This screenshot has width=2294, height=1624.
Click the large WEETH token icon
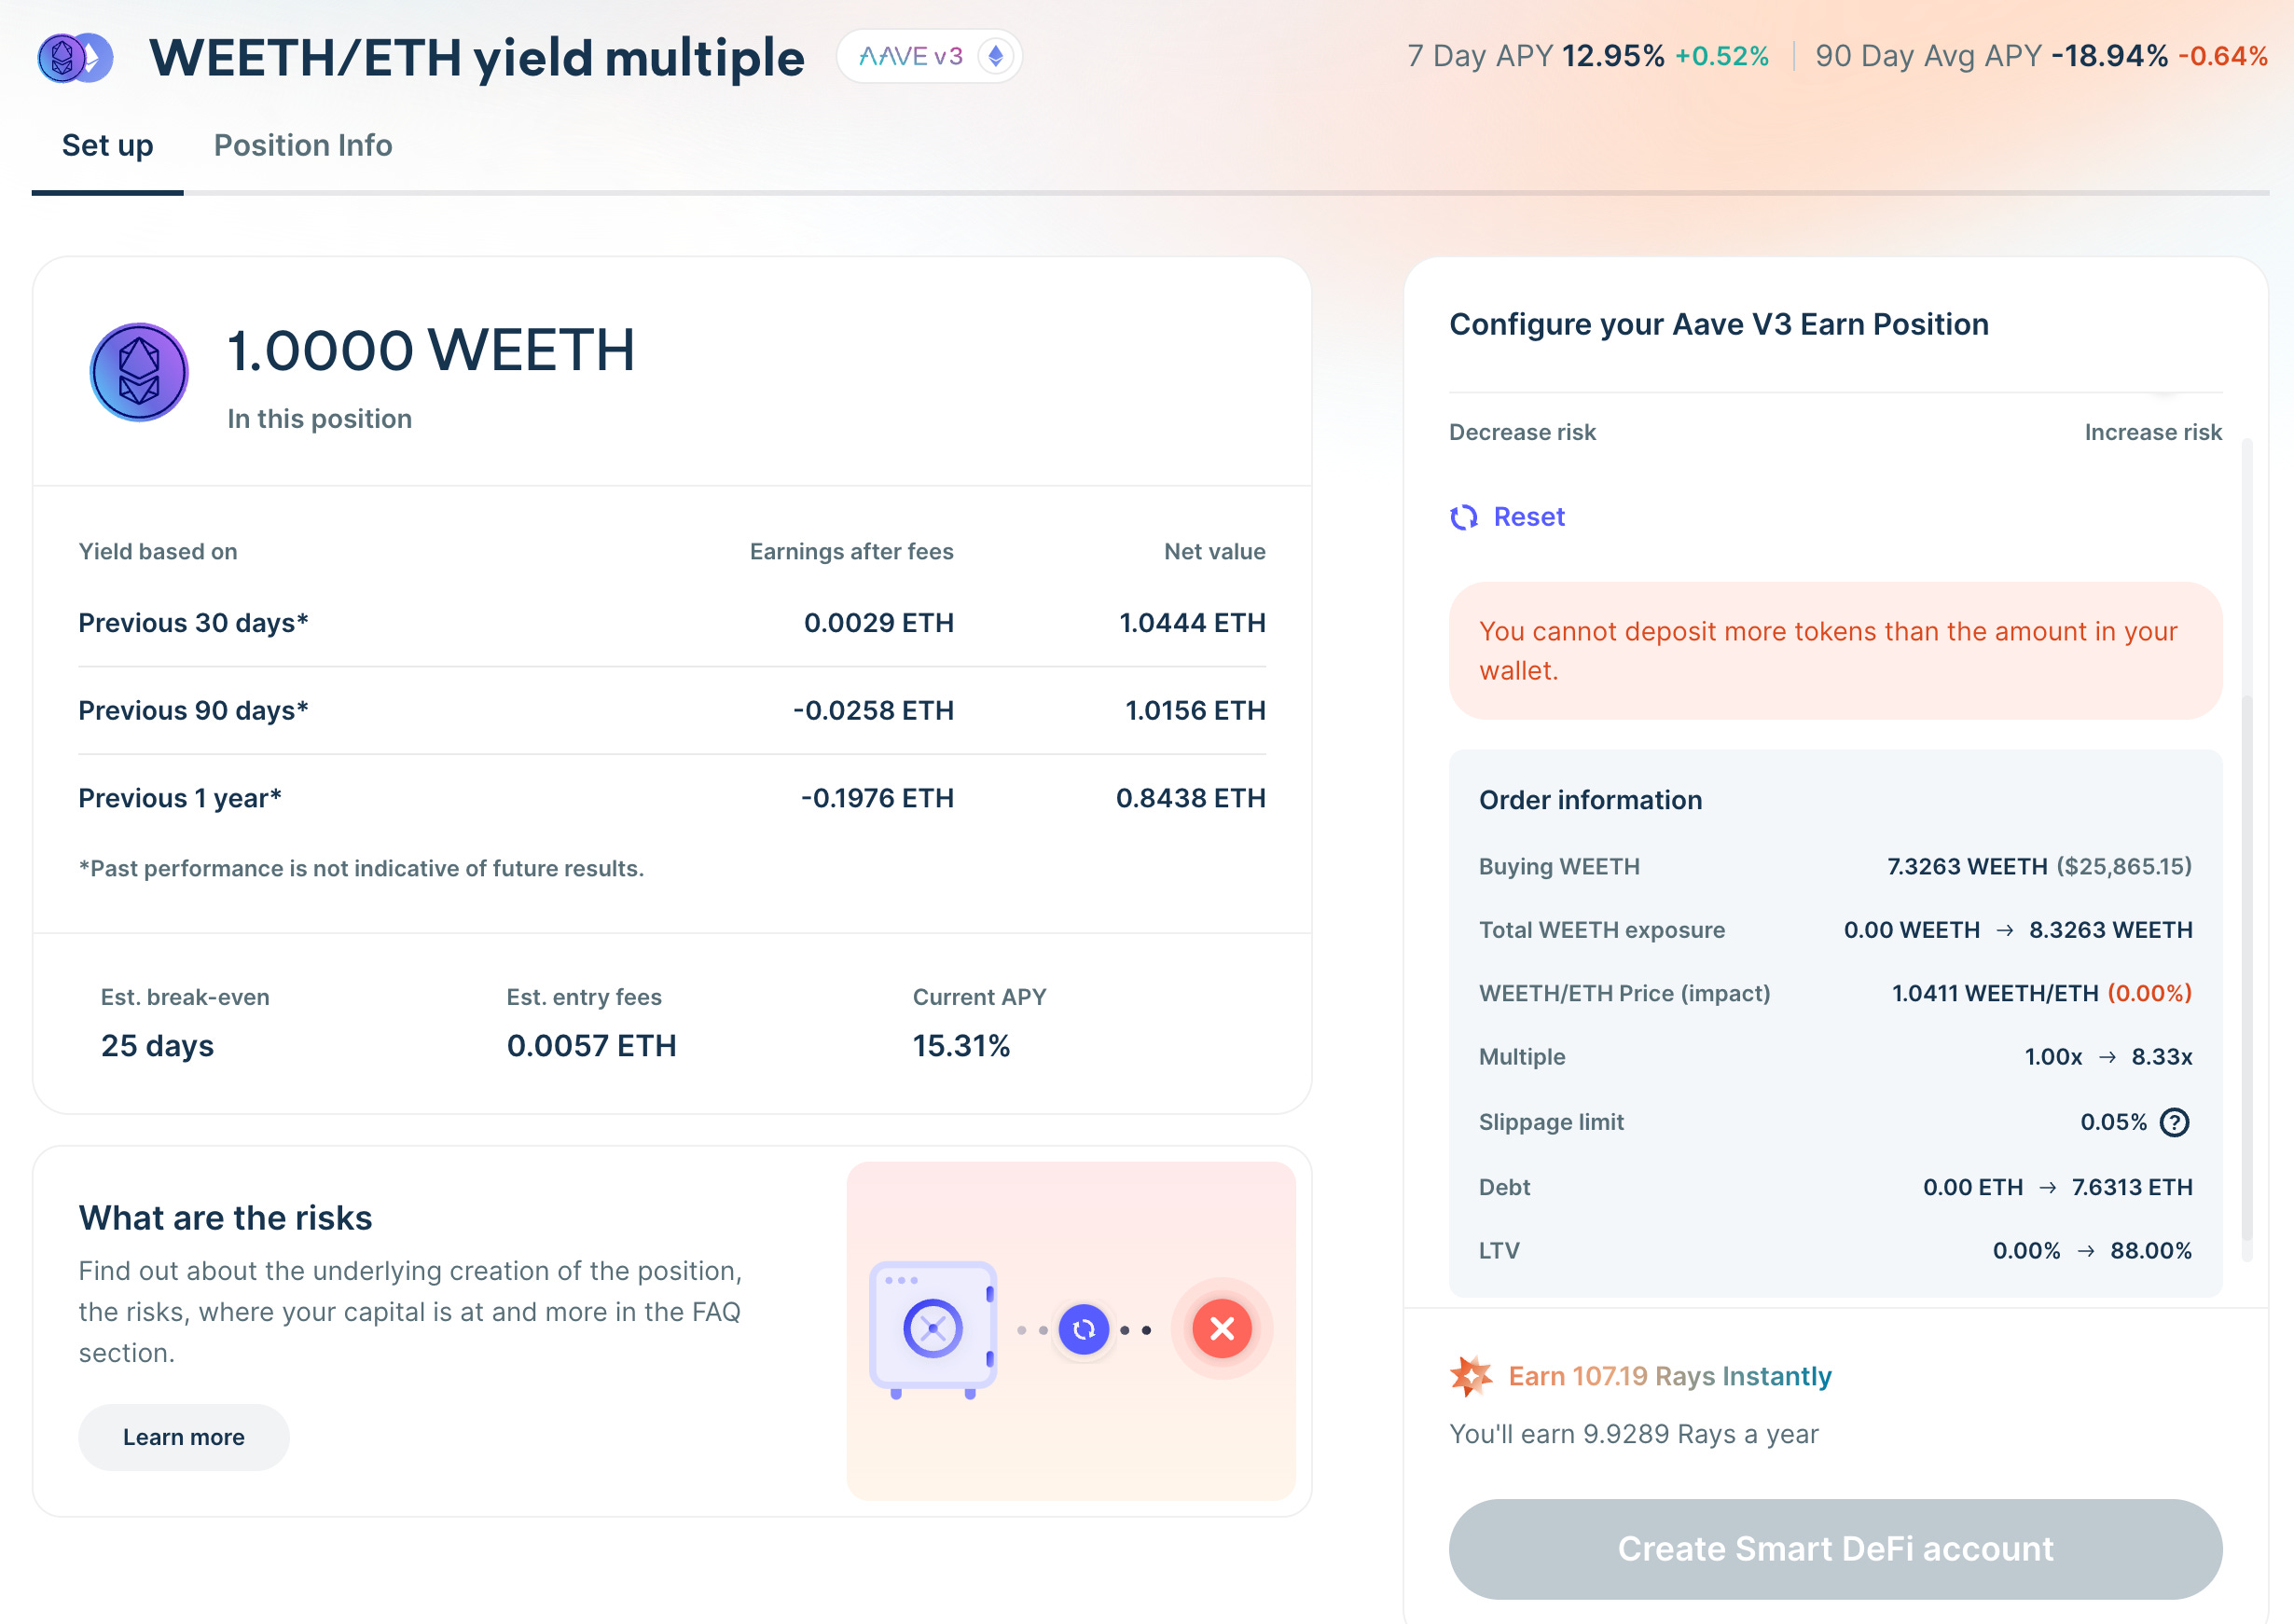pyautogui.click(x=139, y=372)
